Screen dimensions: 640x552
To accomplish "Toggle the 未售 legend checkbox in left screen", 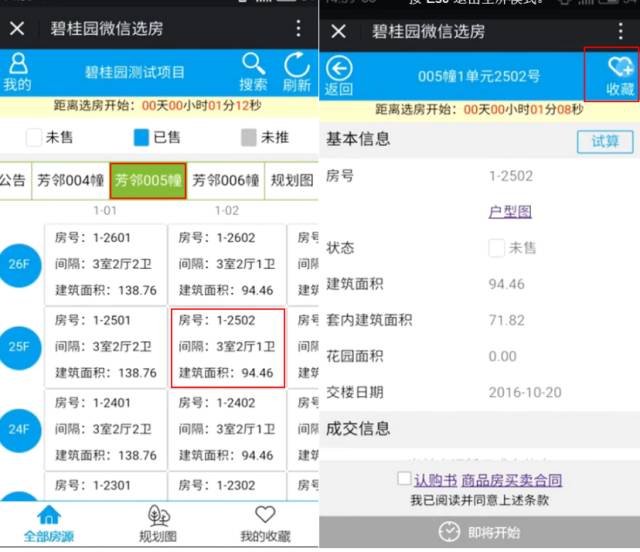I will coord(33,137).
